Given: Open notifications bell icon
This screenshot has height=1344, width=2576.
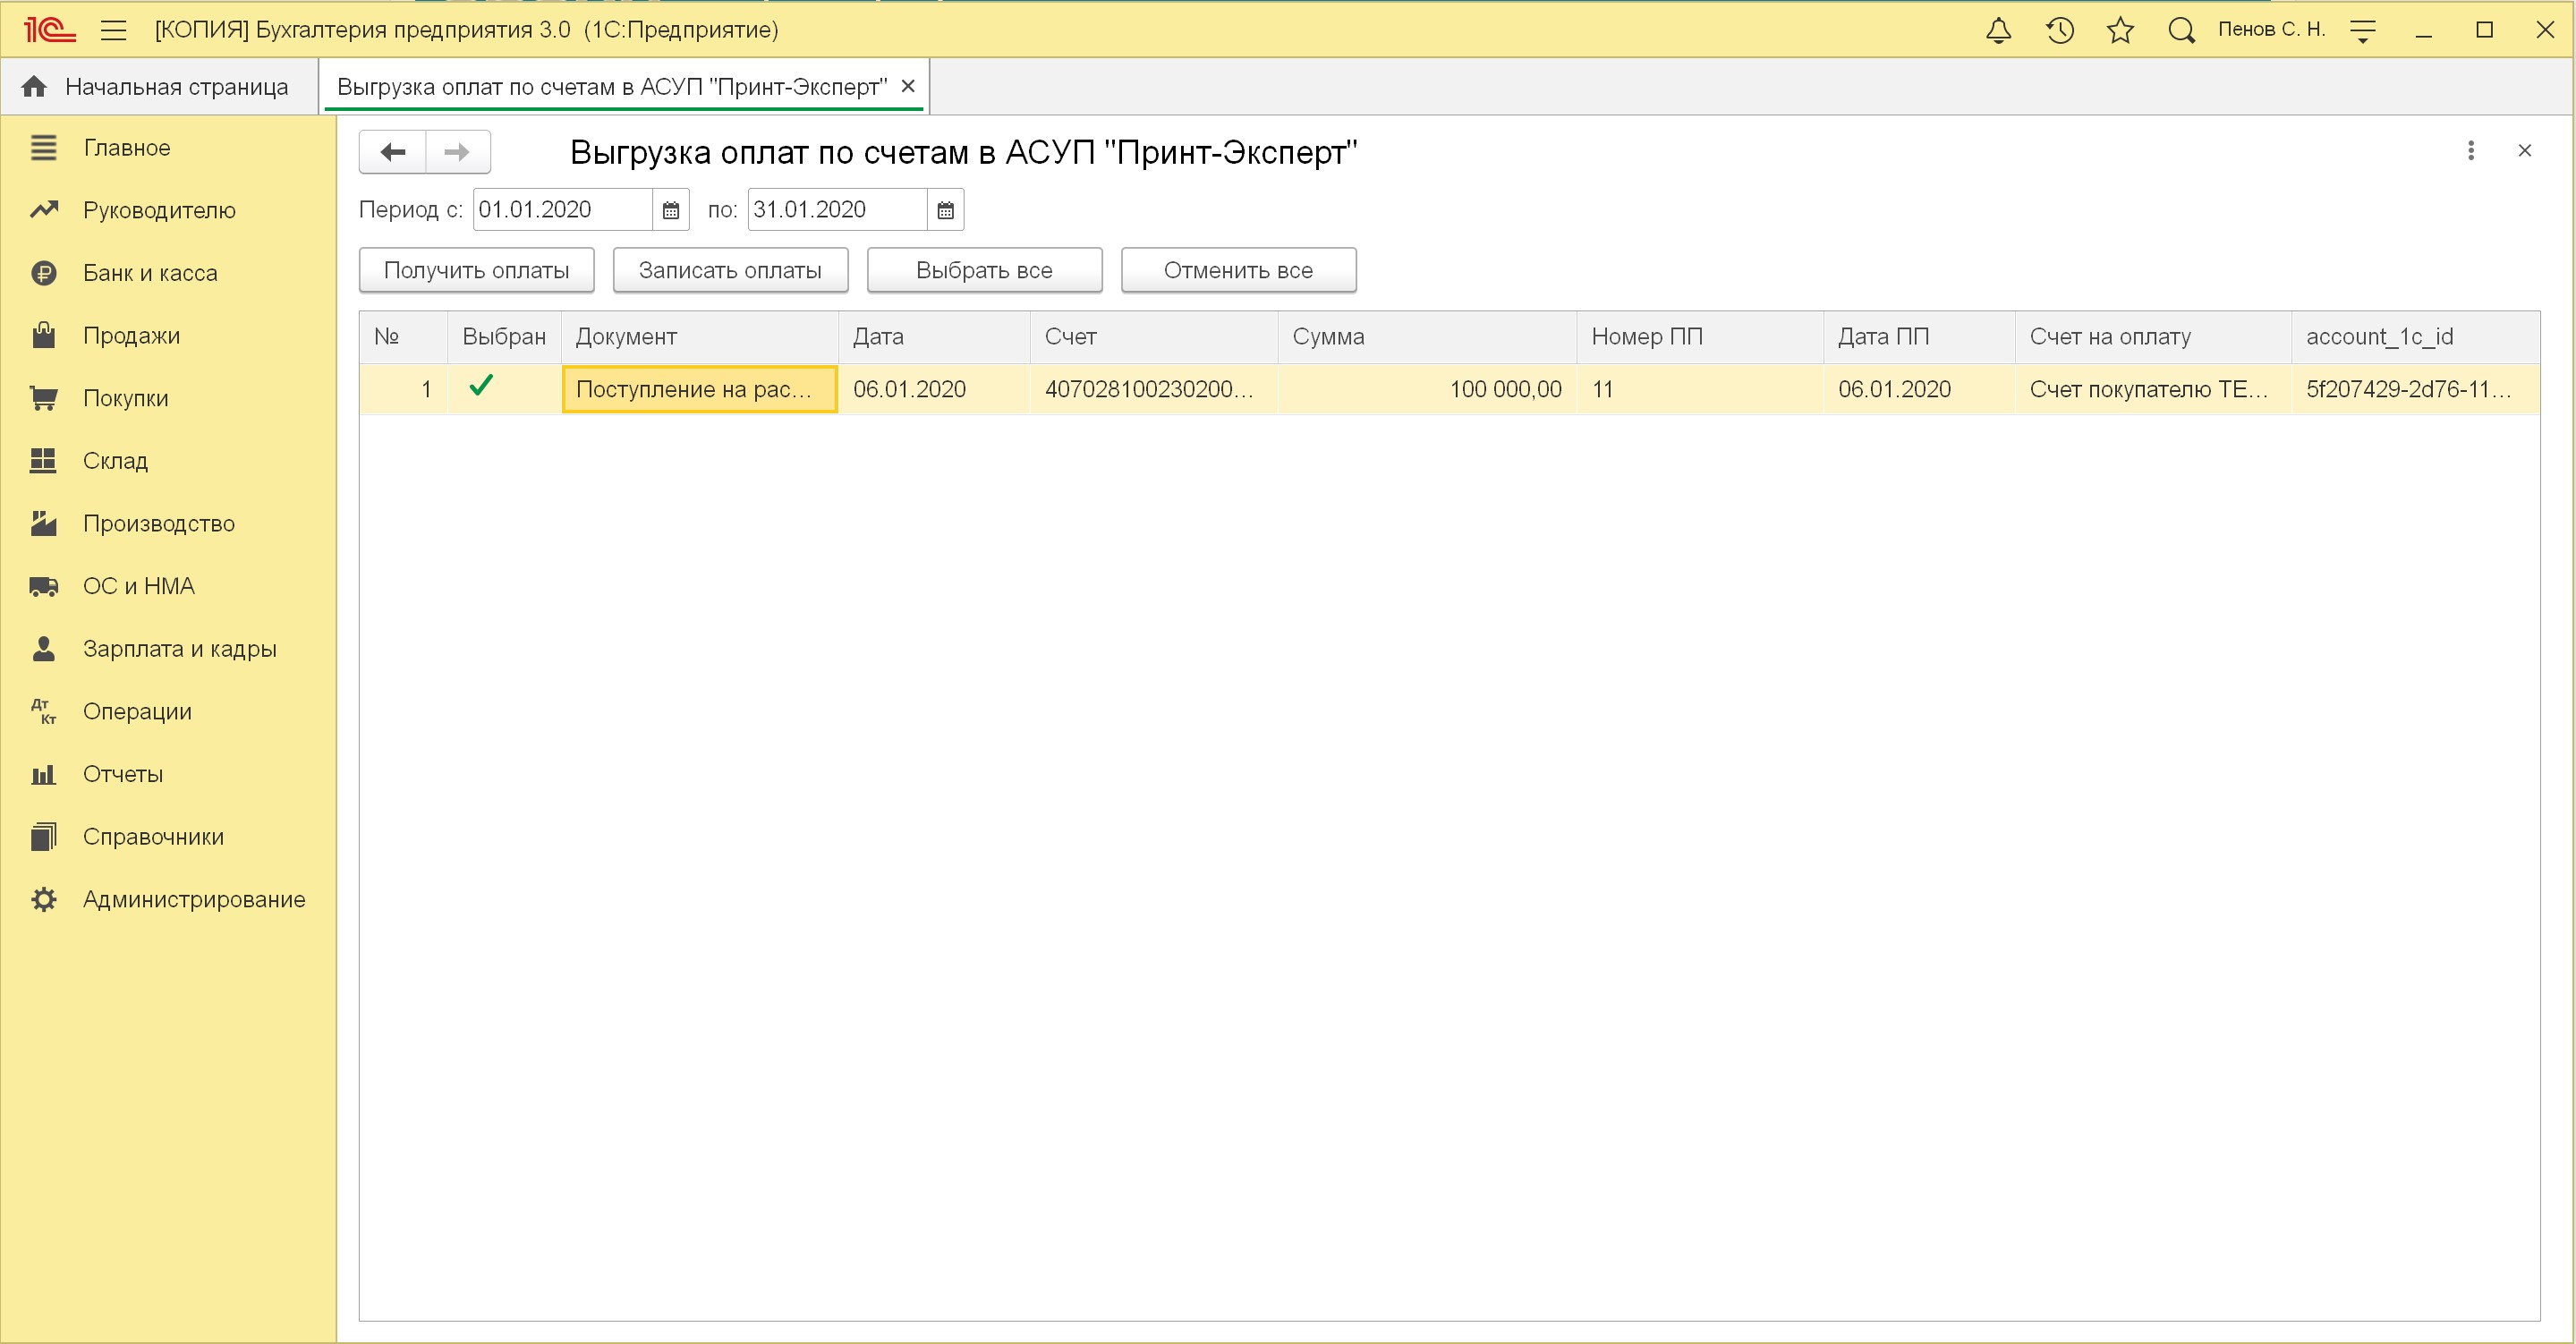Looking at the screenshot, I should [x=1998, y=30].
